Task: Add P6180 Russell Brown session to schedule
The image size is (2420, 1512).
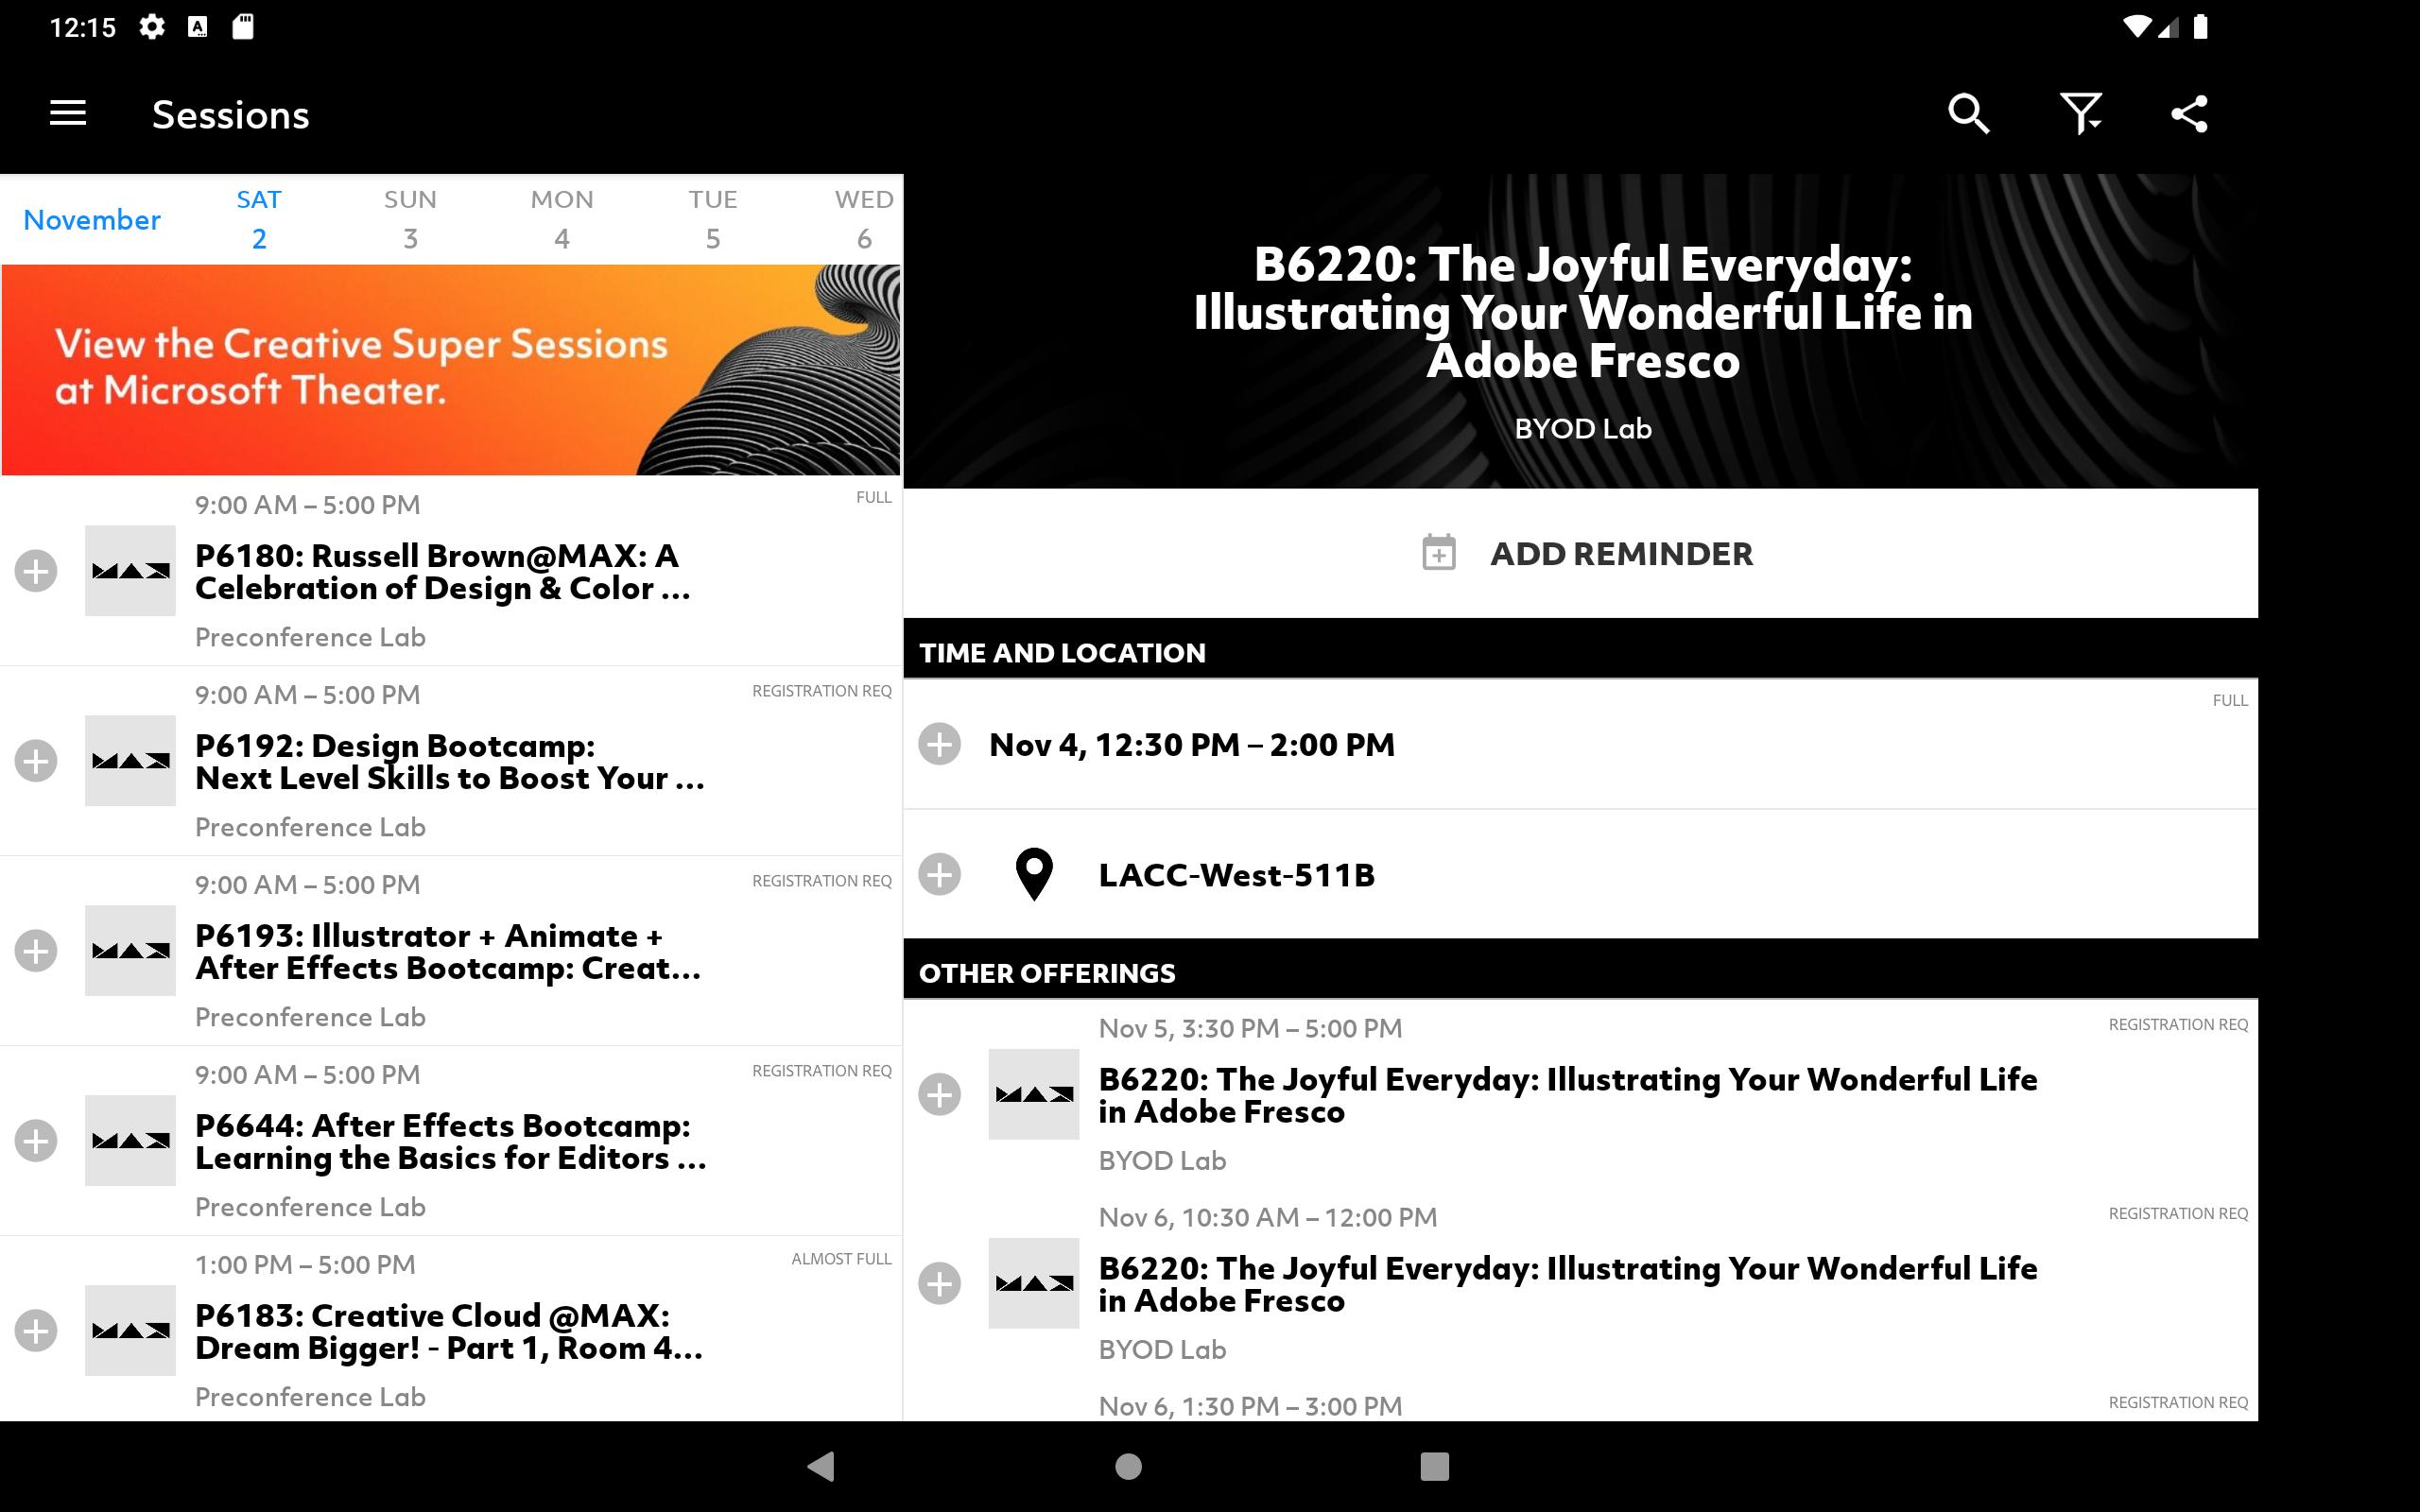Action: [x=36, y=571]
